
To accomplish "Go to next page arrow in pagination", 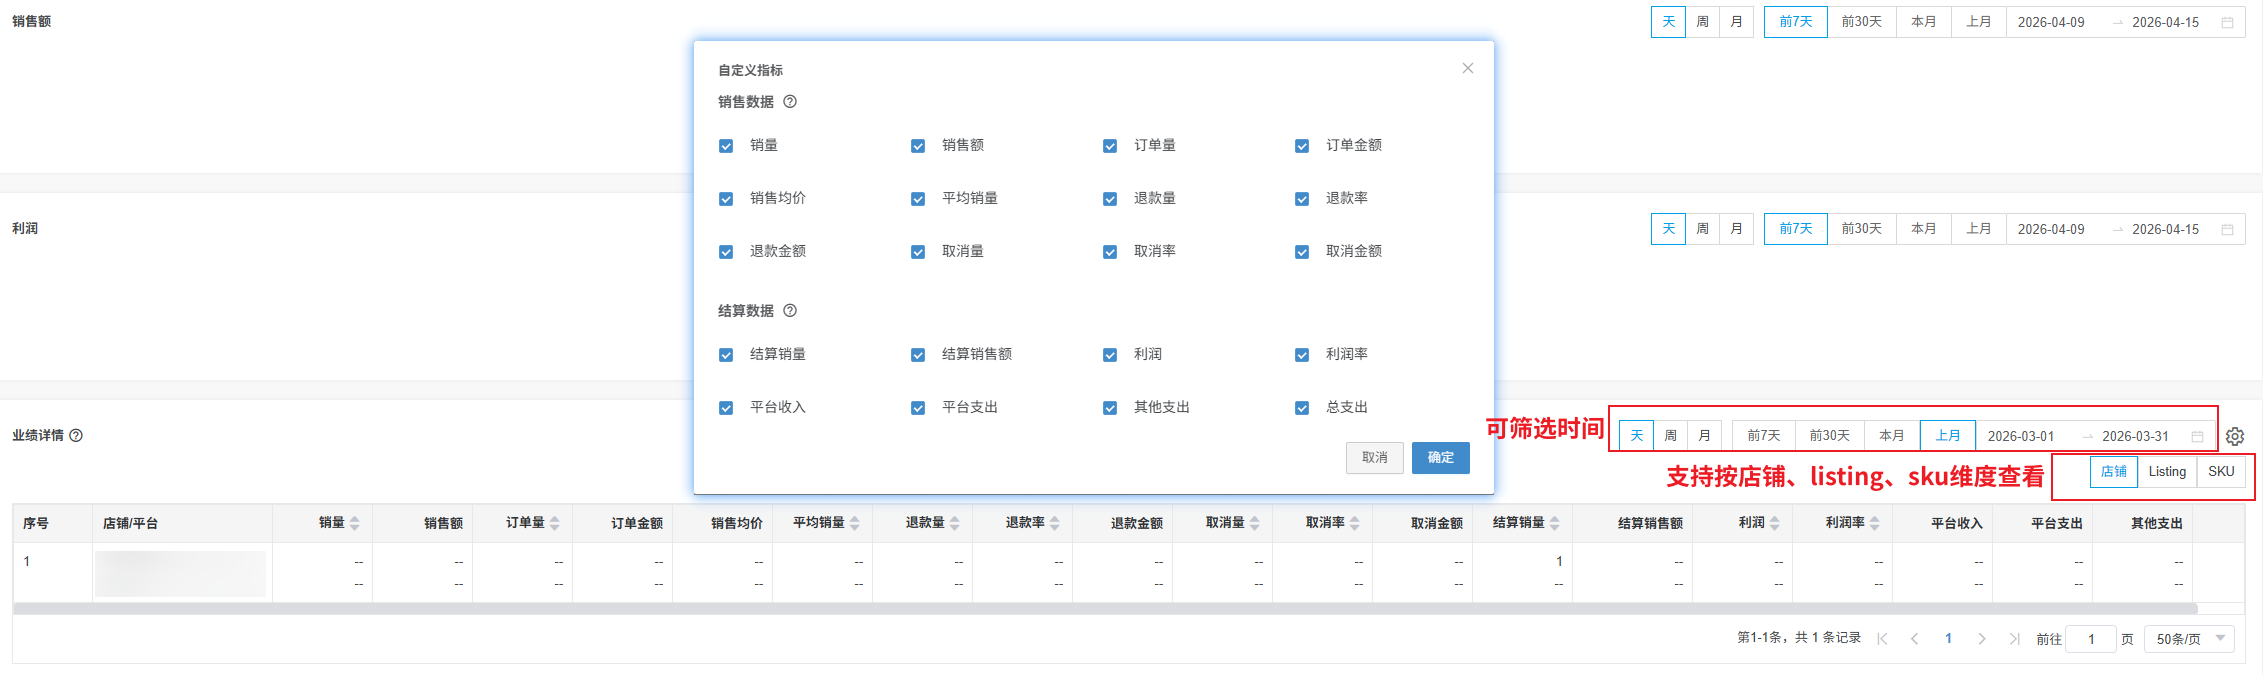I will pyautogui.click(x=1981, y=639).
